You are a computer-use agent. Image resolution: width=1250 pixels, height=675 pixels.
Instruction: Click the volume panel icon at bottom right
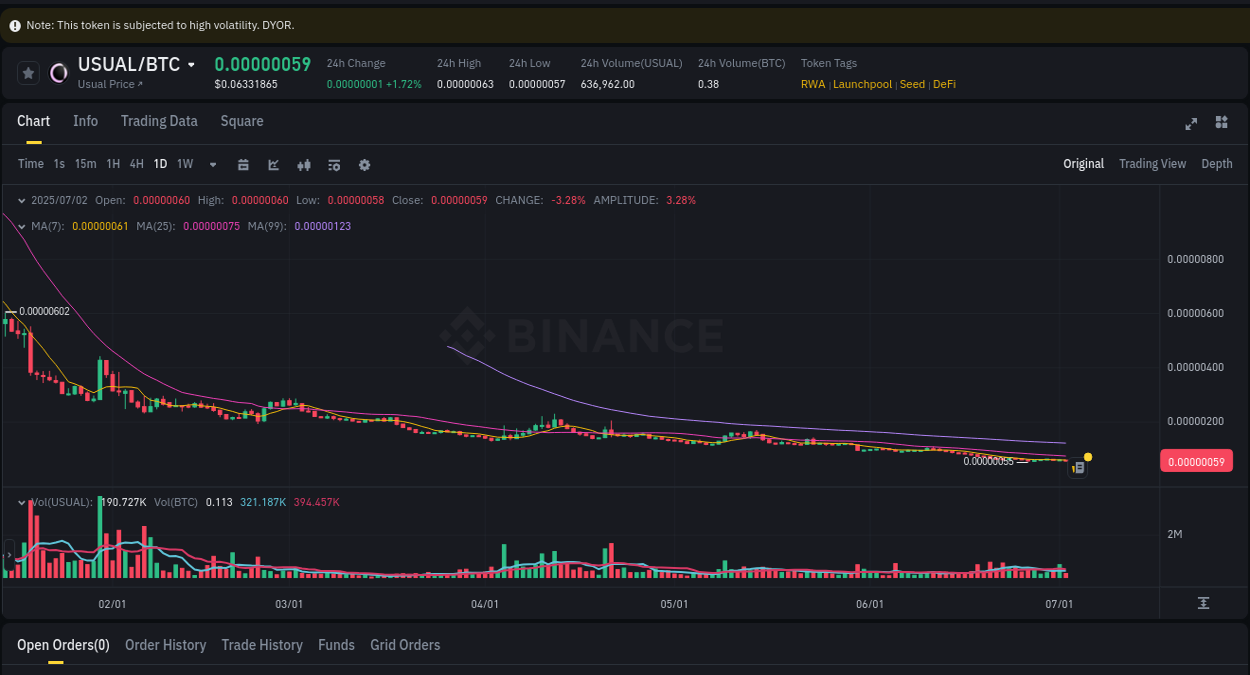[1204, 604]
